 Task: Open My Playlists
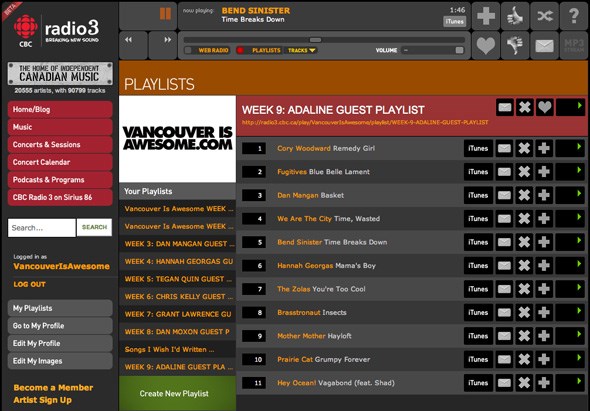60,308
